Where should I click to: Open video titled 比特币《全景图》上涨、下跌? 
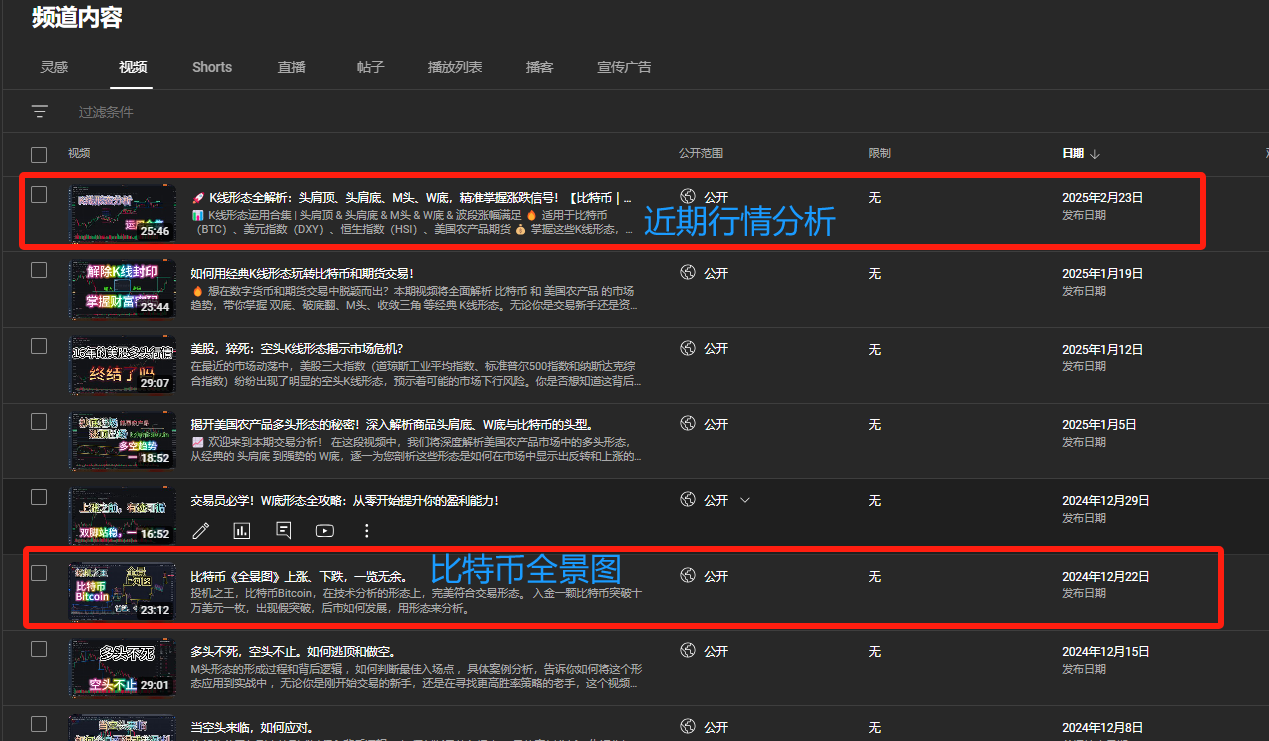coord(298,576)
